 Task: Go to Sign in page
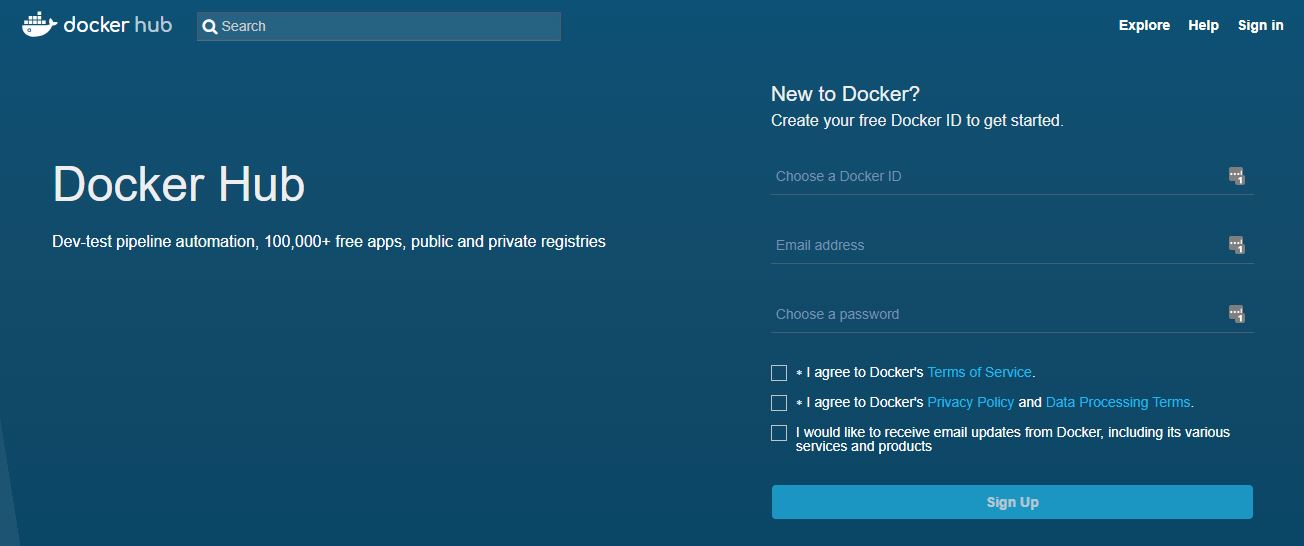pyautogui.click(x=1260, y=25)
